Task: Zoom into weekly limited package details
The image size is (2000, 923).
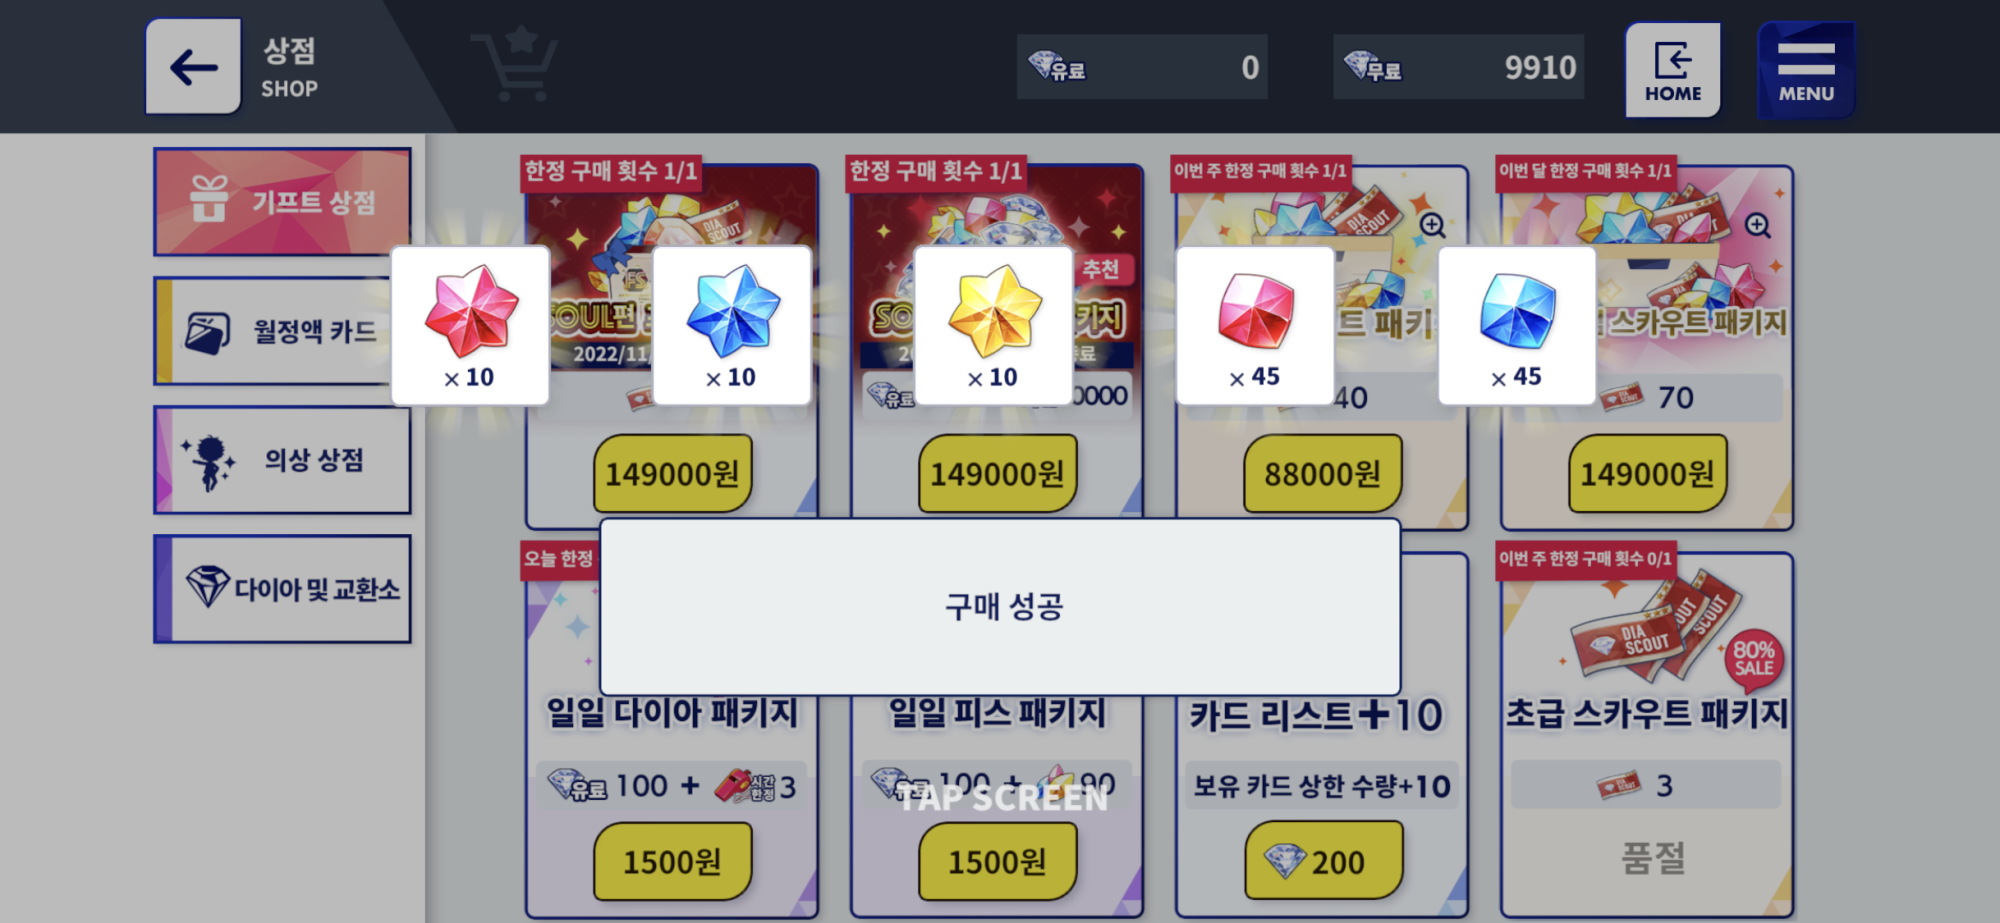Action: pyautogui.click(x=1432, y=225)
